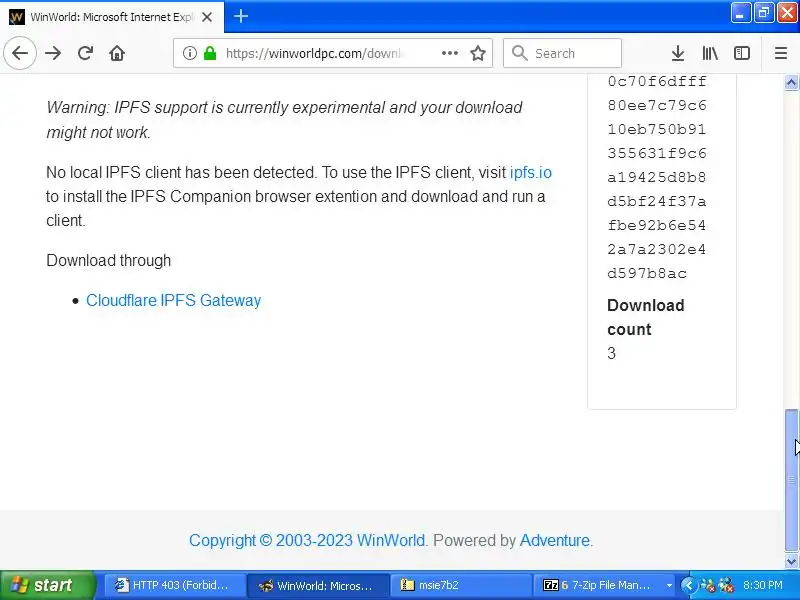Open the Downloads panel arrow

[x=678, y=53]
